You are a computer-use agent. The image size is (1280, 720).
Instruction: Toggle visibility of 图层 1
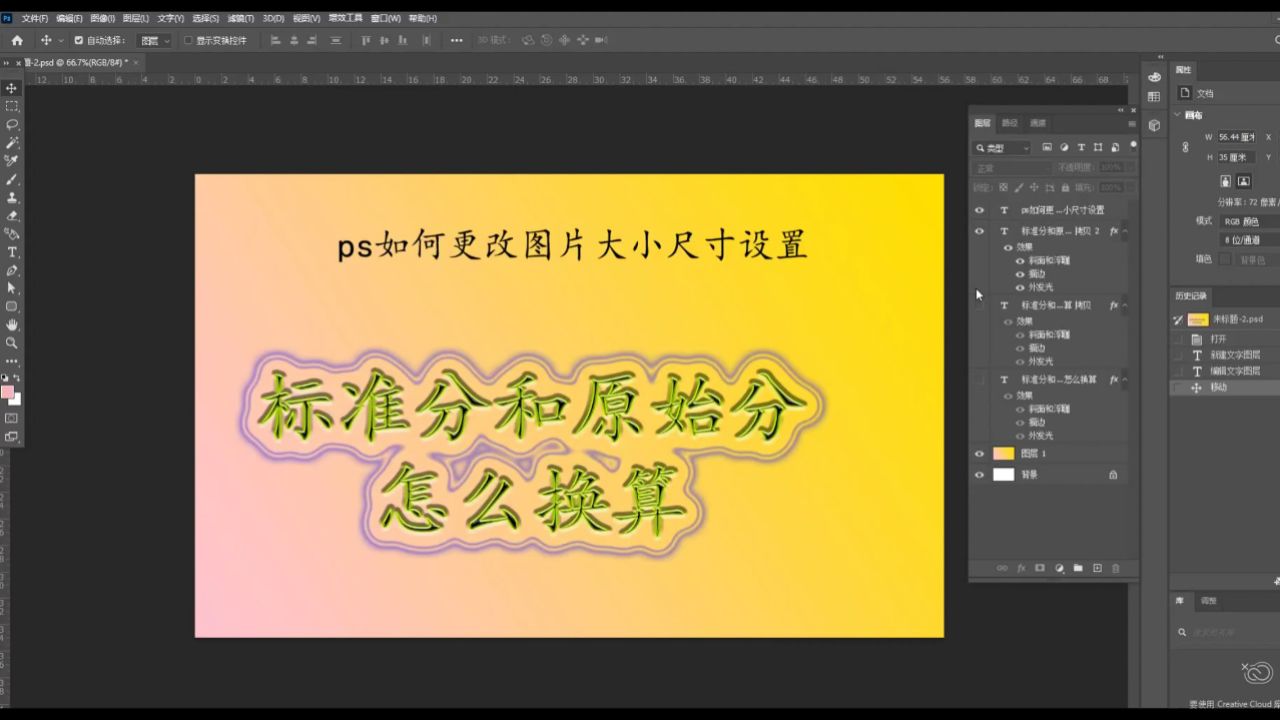(x=979, y=453)
